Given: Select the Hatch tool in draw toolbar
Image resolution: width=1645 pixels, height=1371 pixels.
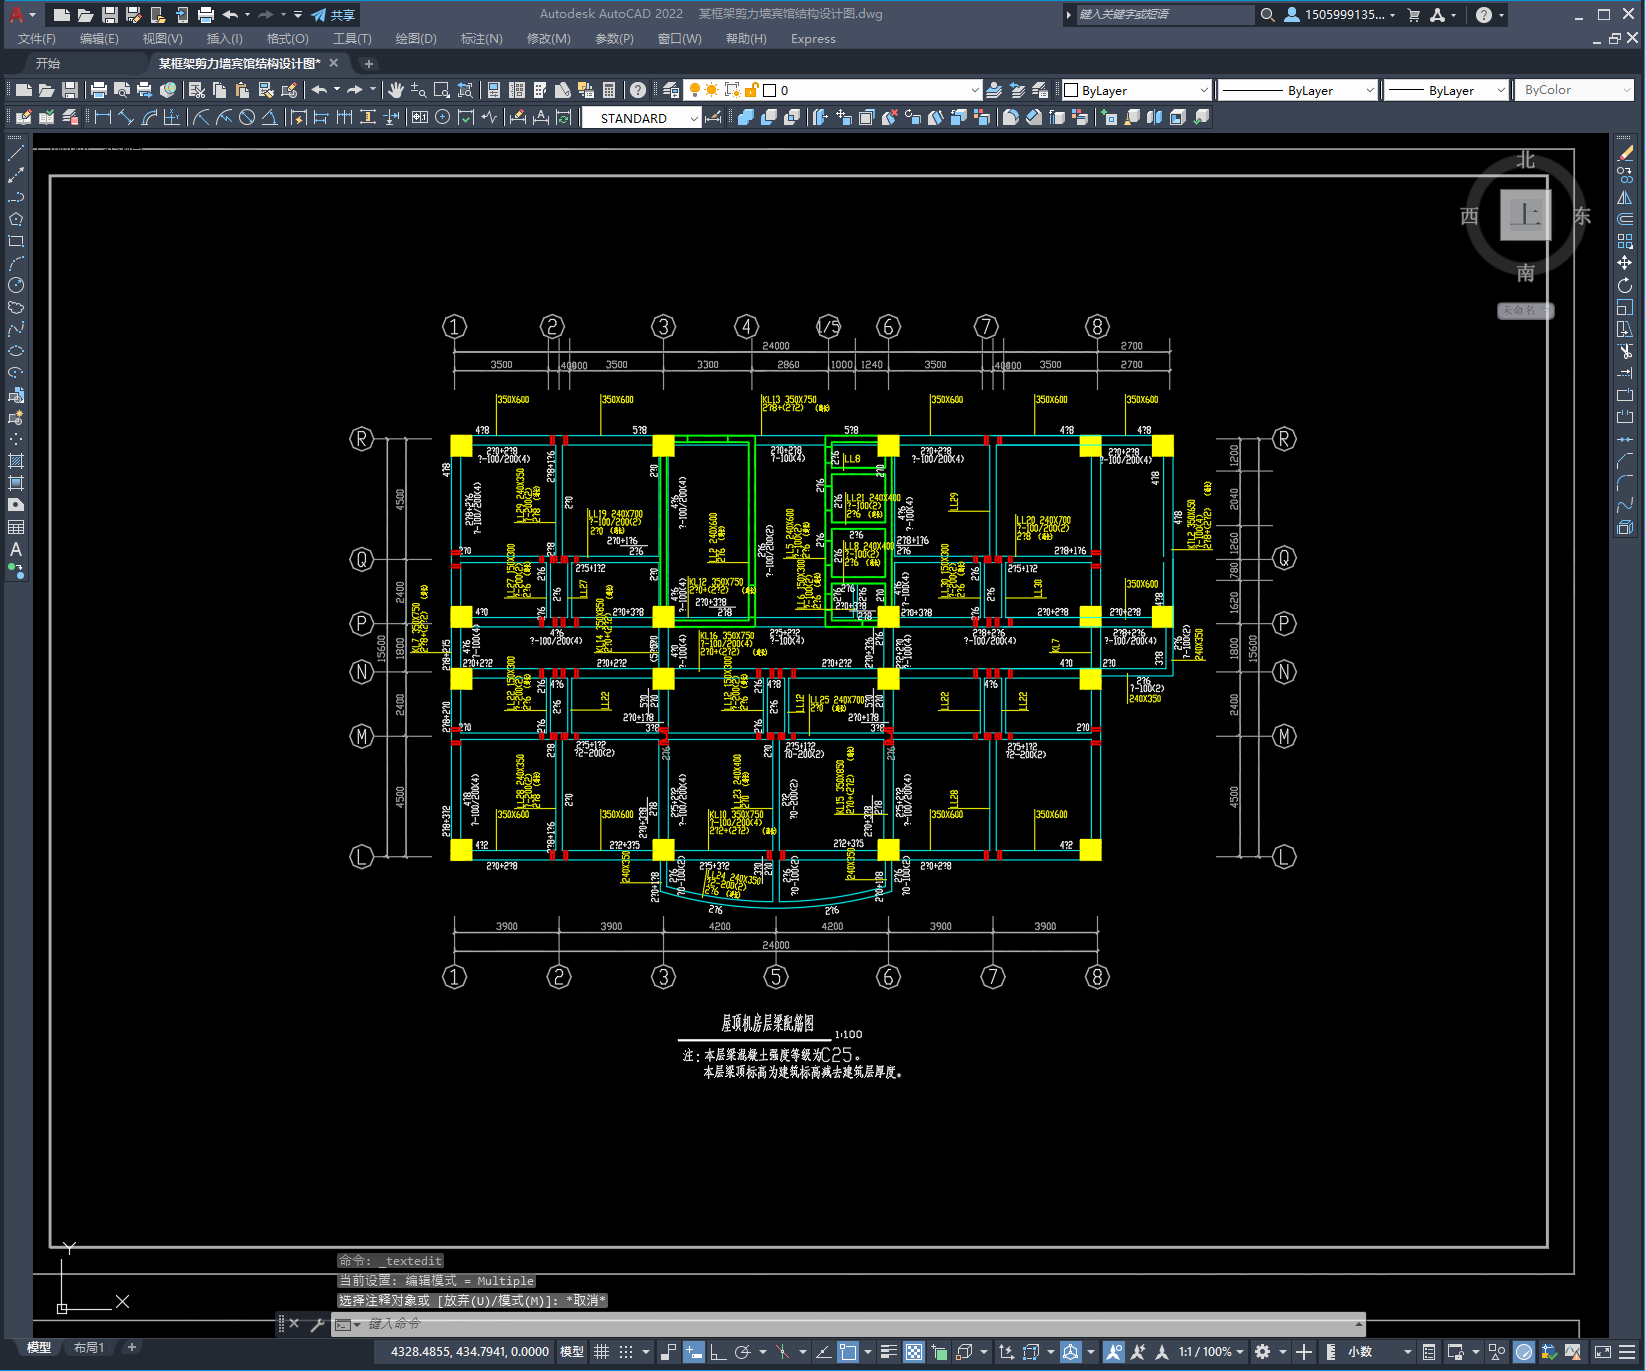Looking at the screenshot, I should coord(16,461).
